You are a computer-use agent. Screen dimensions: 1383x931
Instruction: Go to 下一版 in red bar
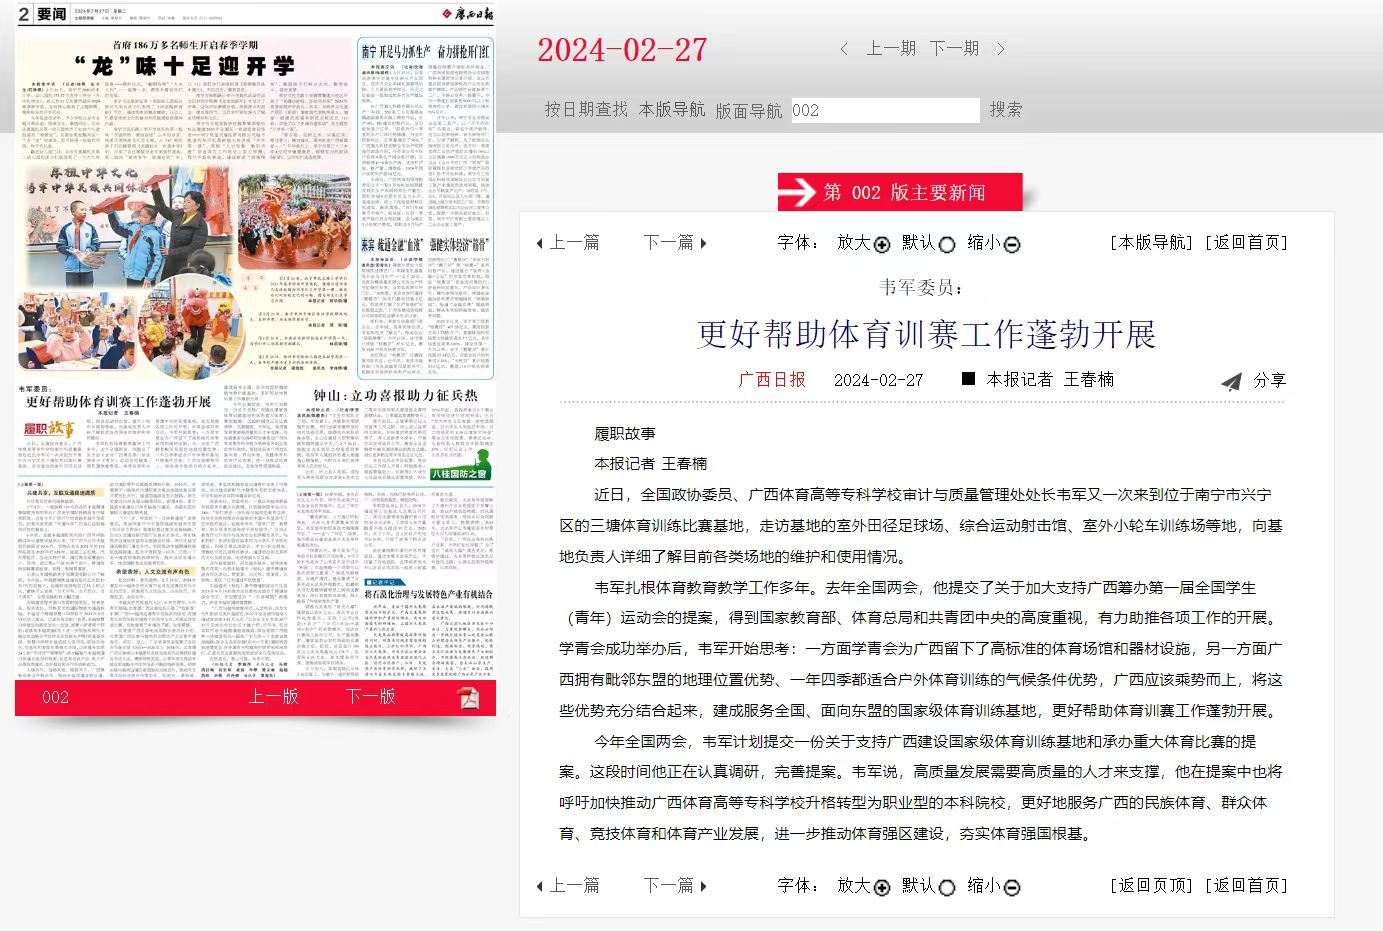tap(371, 696)
